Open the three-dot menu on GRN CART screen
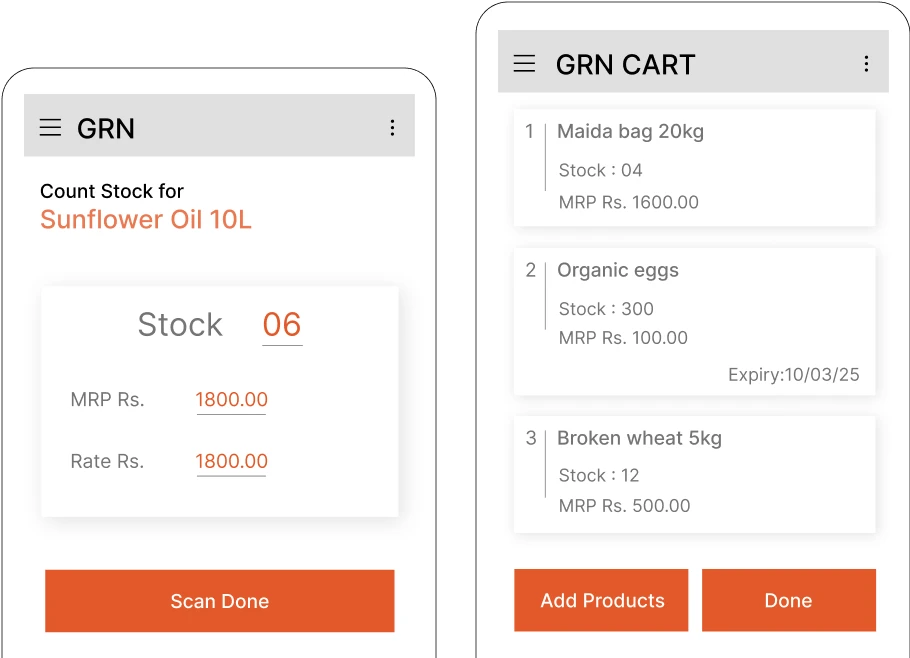This screenshot has height=658, width=910. [866, 62]
